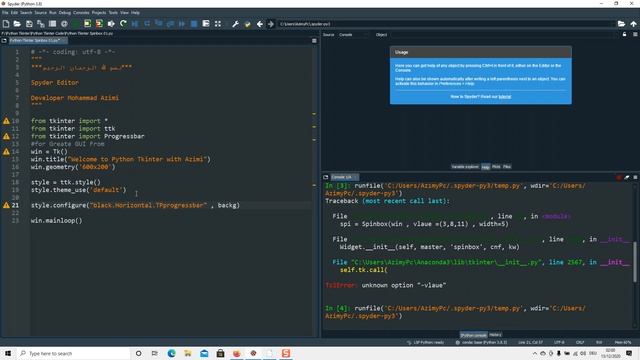Screen dimensions: 640x360
Task: Run the file with the green play button
Action: [x=76, y=24]
